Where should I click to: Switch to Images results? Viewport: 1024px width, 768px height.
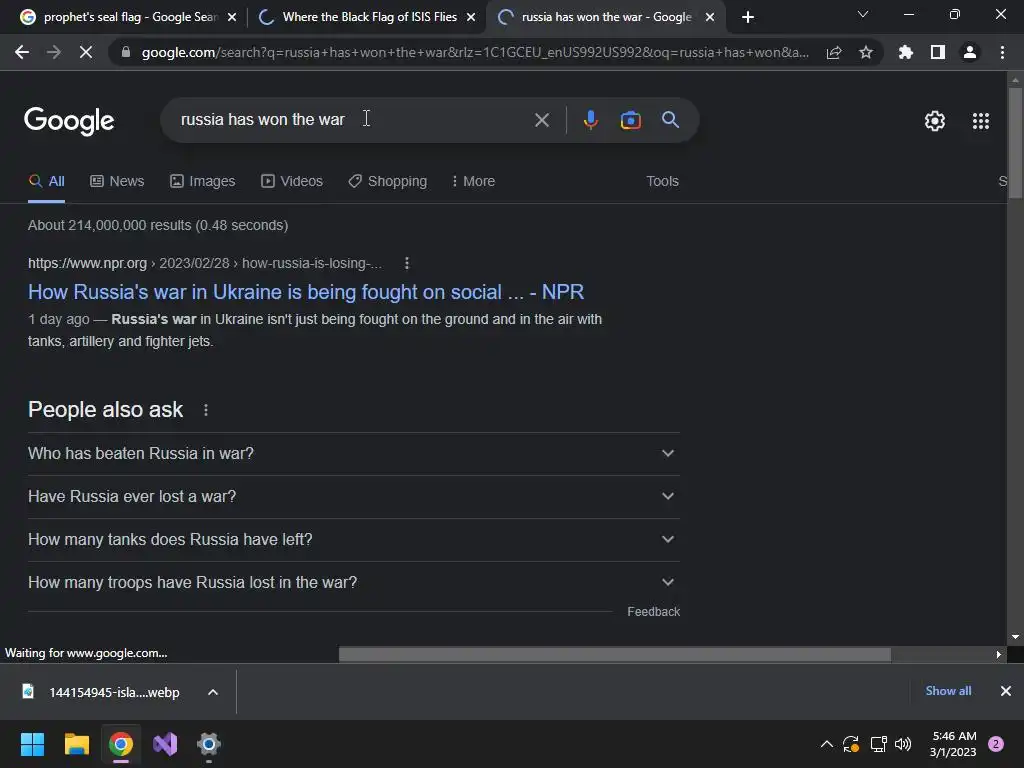click(202, 181)
